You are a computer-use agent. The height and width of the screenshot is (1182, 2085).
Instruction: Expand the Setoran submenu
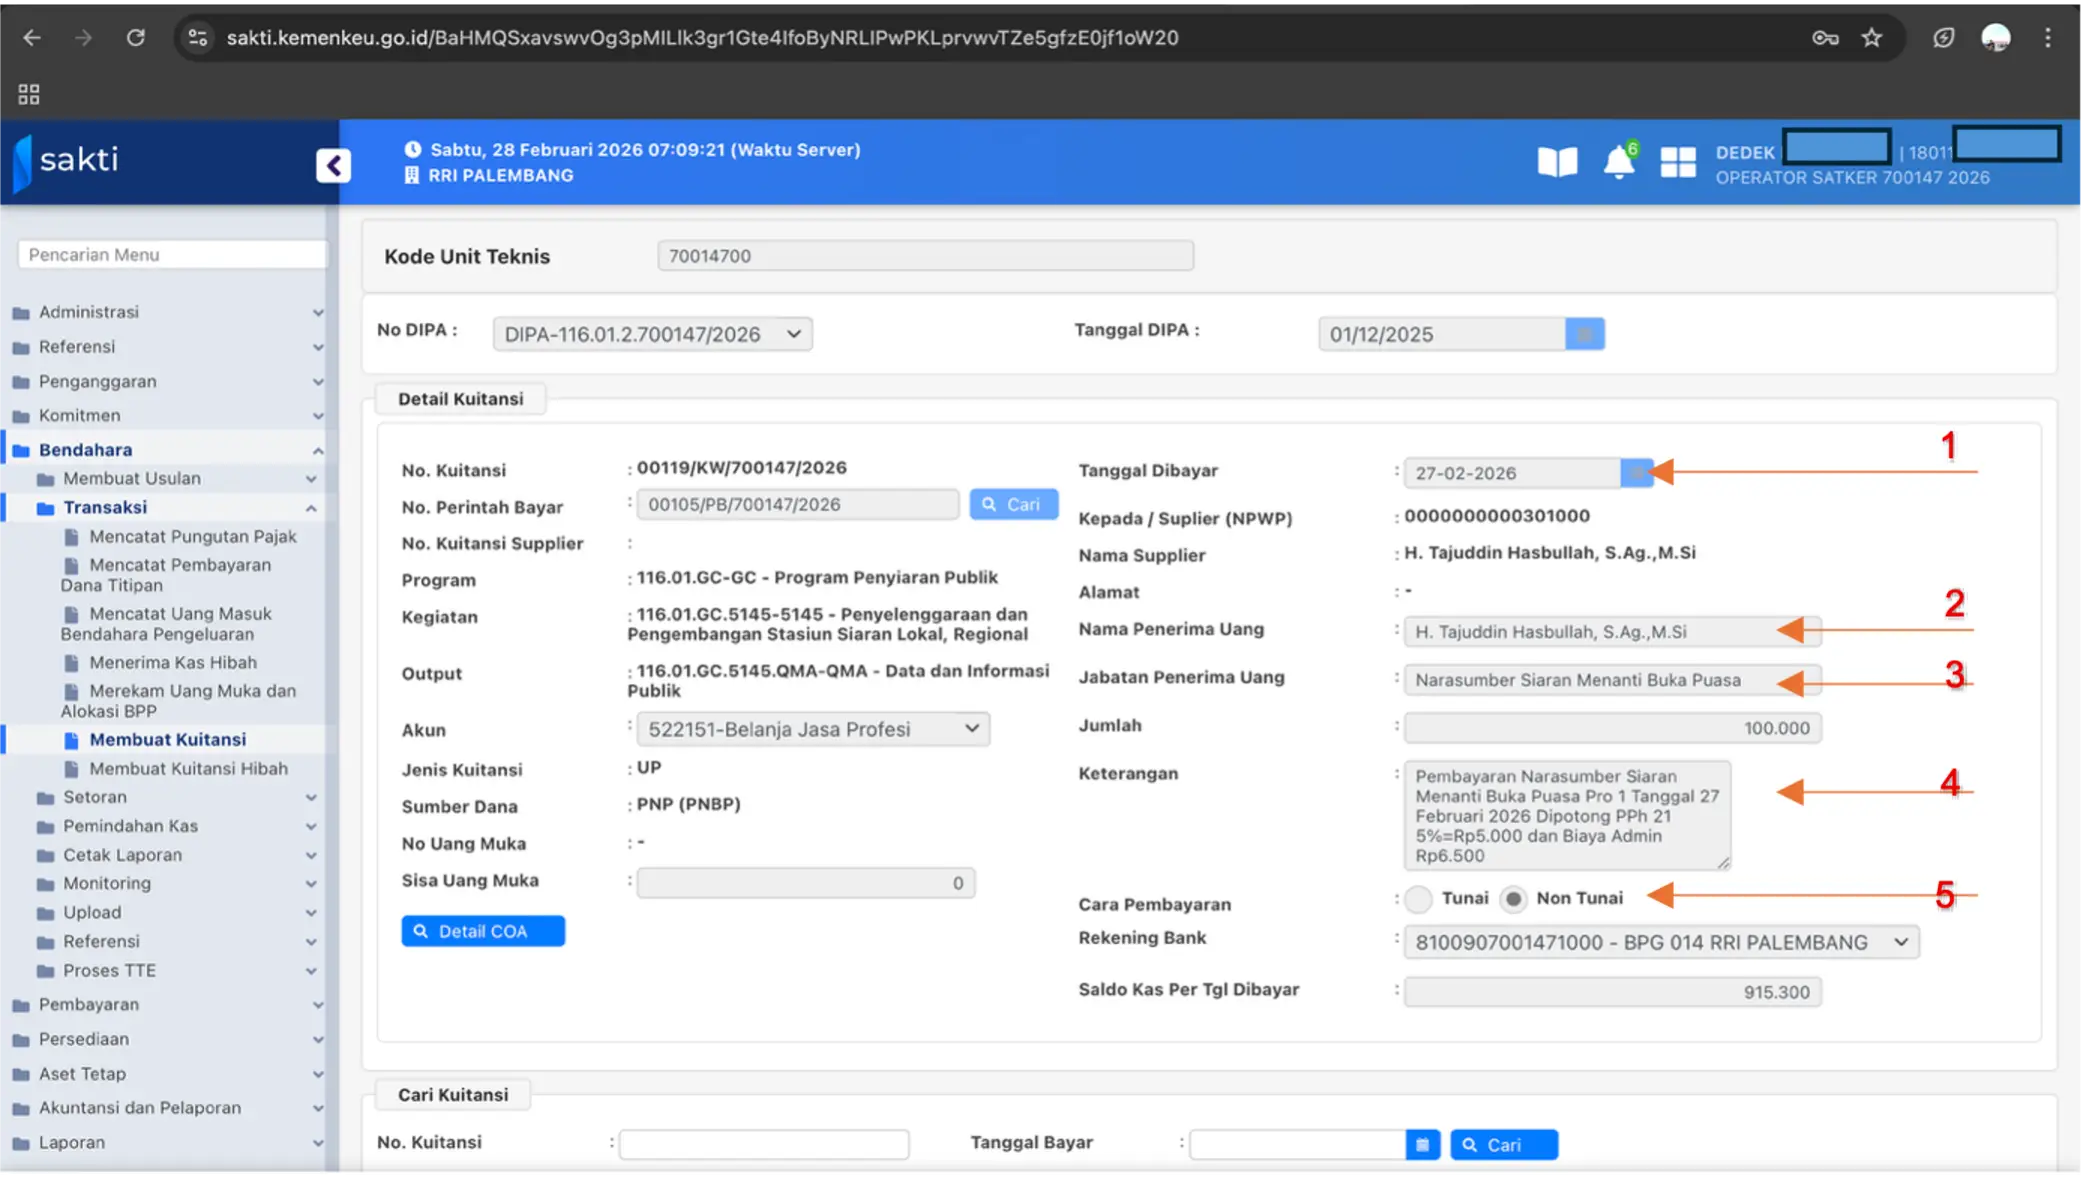point(95,797)
